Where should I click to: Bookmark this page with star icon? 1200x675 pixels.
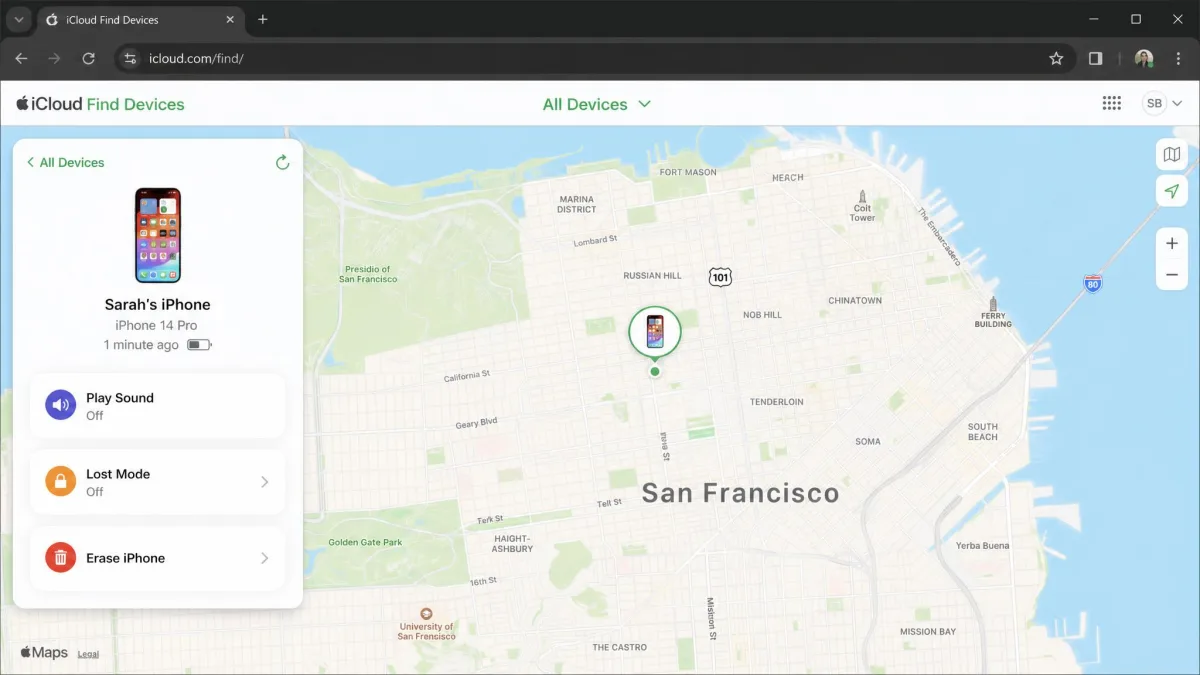1056,58
